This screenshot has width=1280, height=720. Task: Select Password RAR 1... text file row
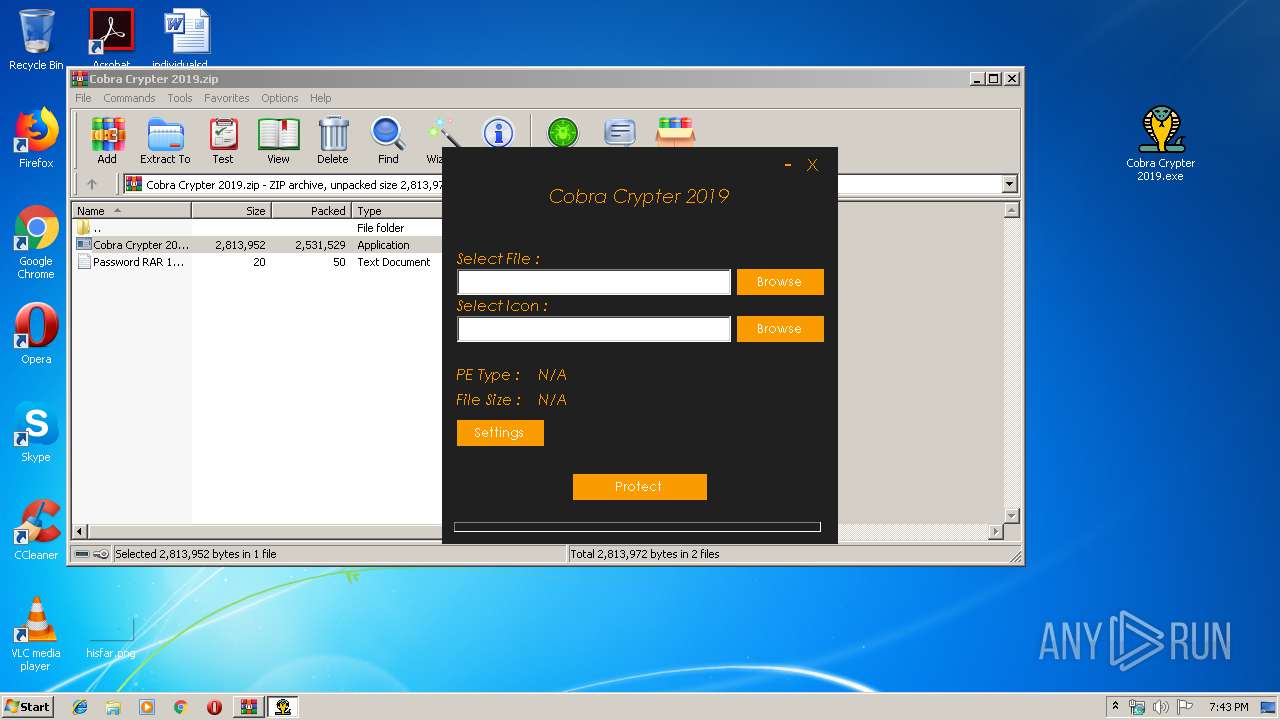click(258, 262)
